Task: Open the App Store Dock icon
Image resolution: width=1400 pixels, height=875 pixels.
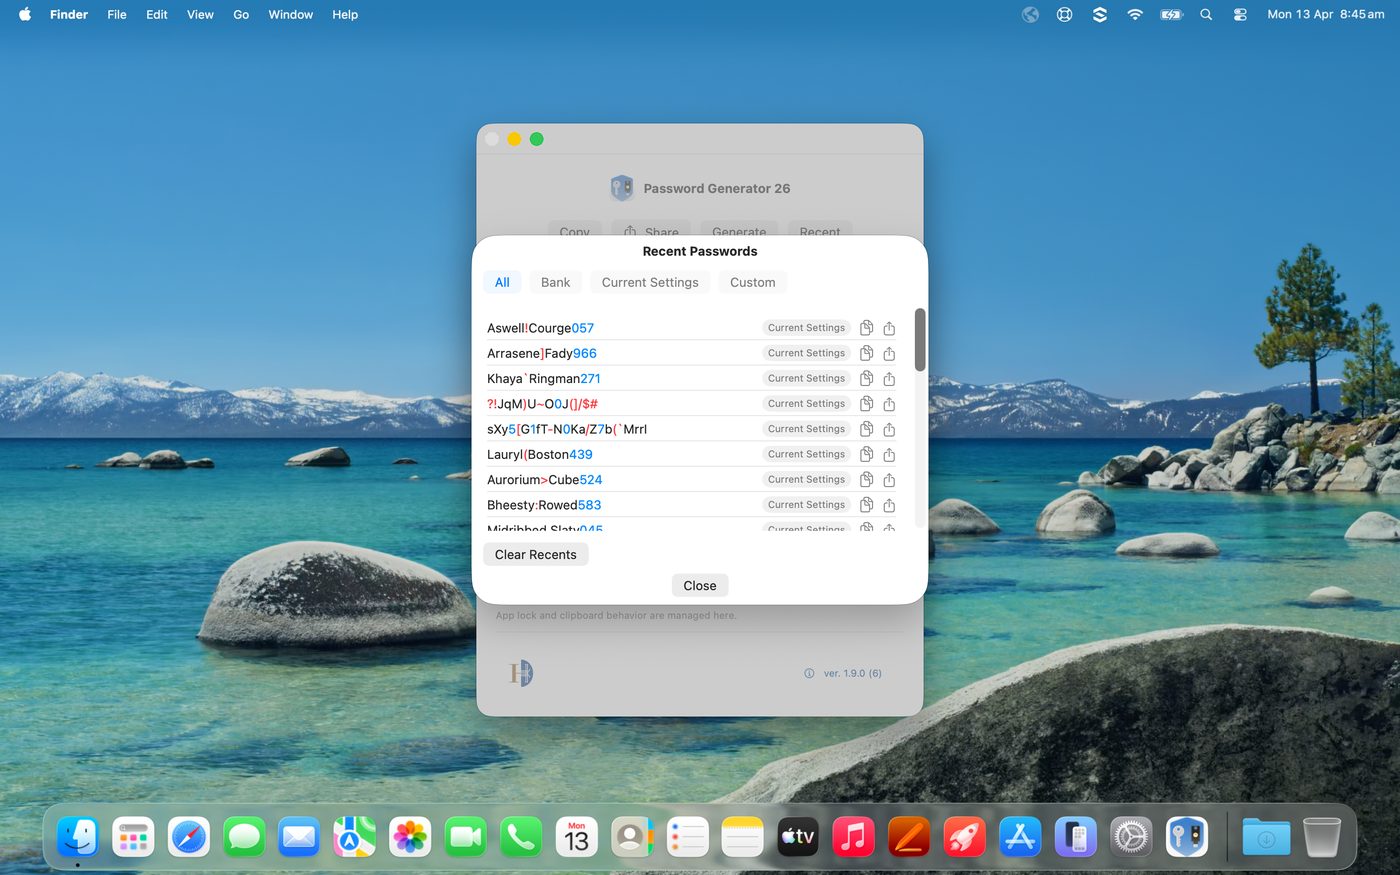Action: 1020,836
